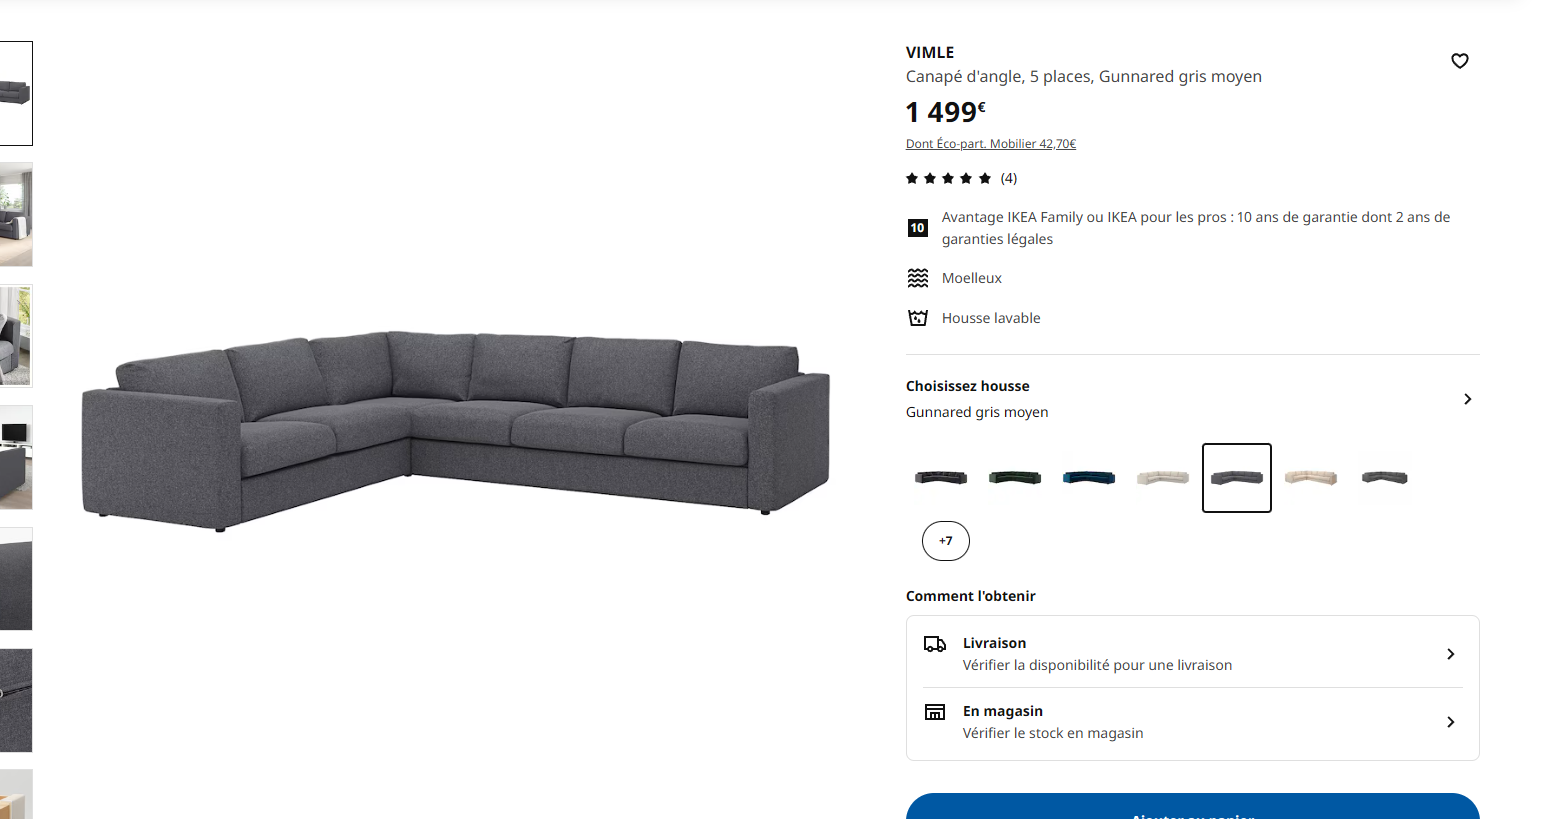Click the main VIMLE sofa product image
1550x819 pixels.
click(456, 430)
